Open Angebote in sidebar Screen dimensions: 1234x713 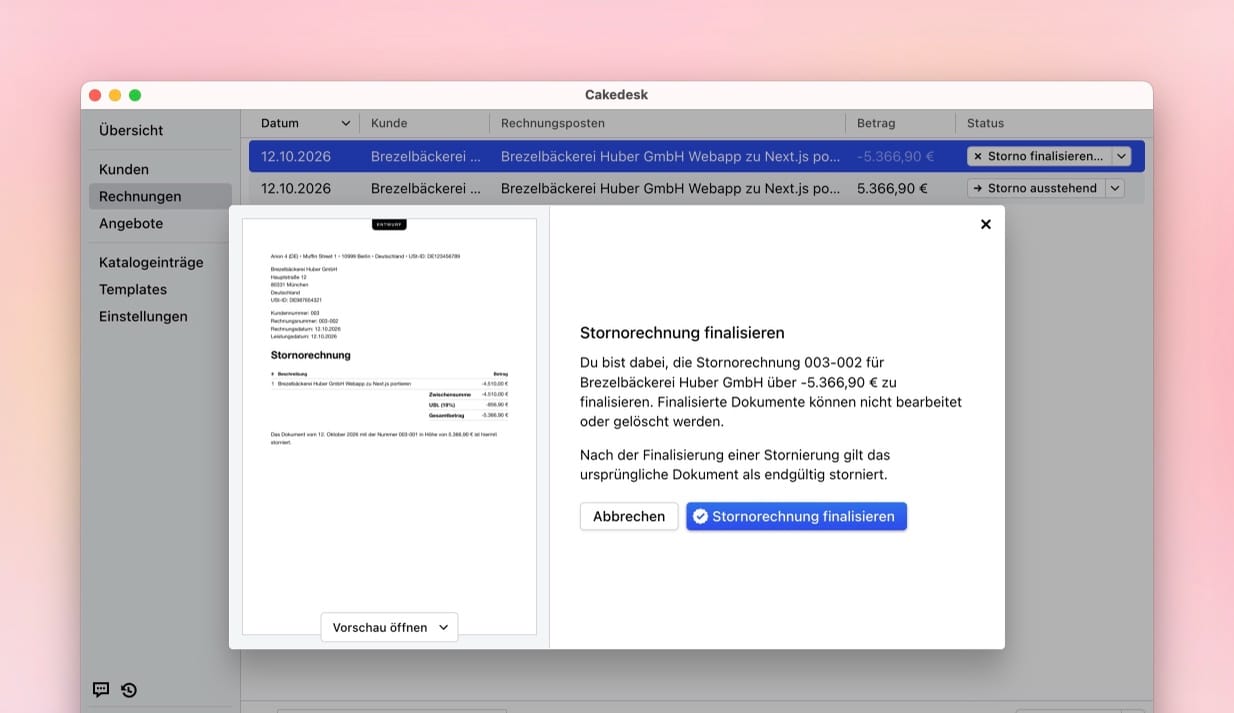pyautogui.click(x=131, y=223)
